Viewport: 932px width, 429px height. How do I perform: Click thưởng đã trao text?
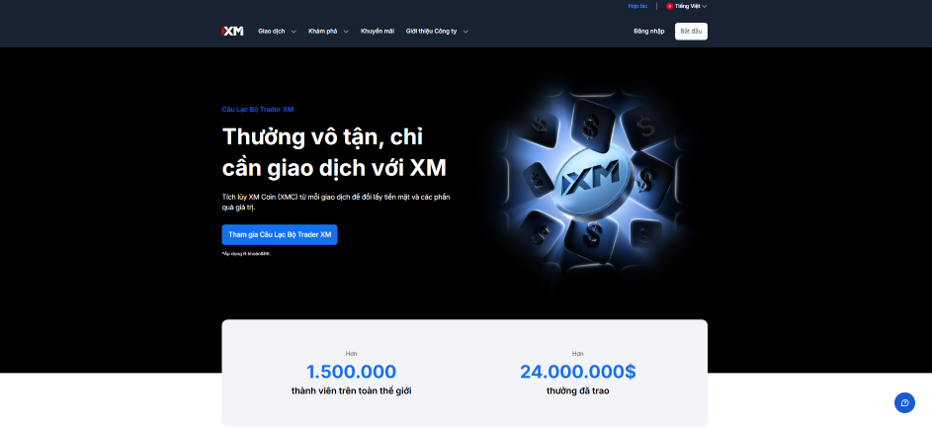pyautogui.click(x=578, y=391)
